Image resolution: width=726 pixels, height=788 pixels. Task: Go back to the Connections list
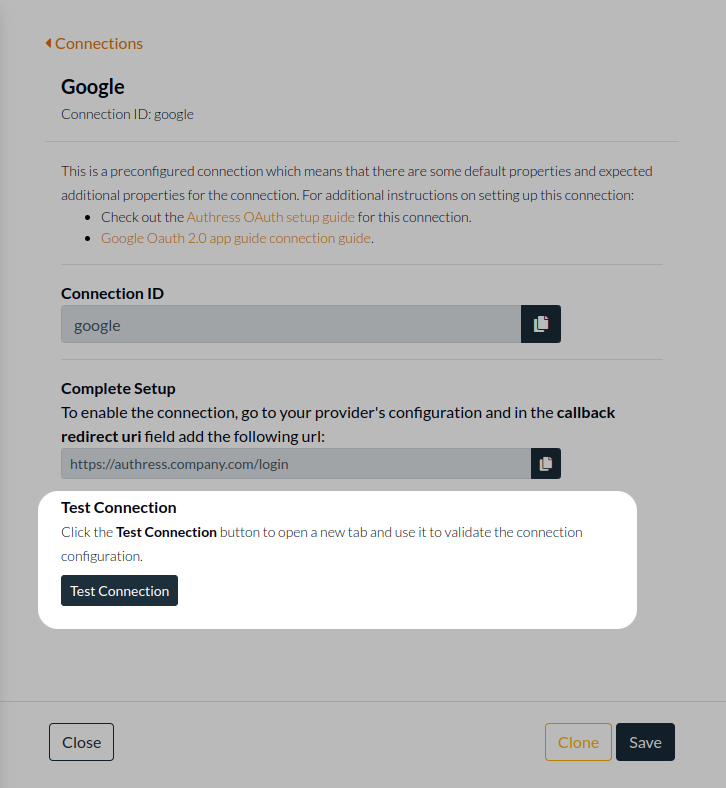[x=98, y=43]
